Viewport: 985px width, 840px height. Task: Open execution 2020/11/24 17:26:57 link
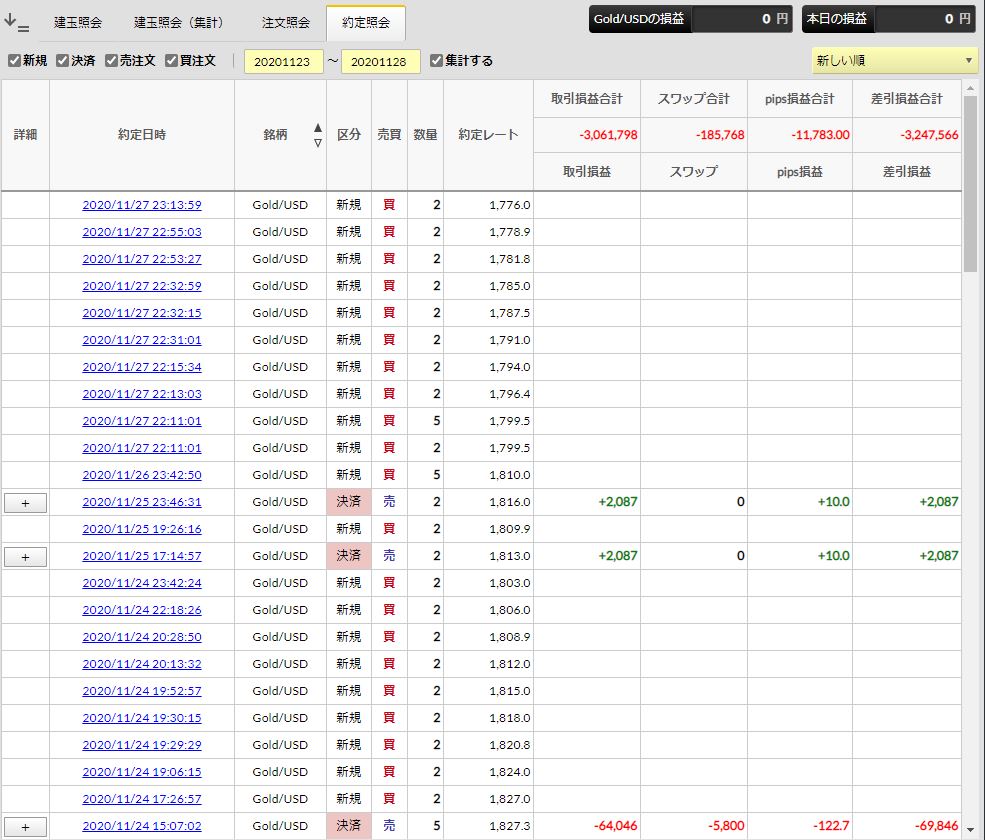coord(142,799)
